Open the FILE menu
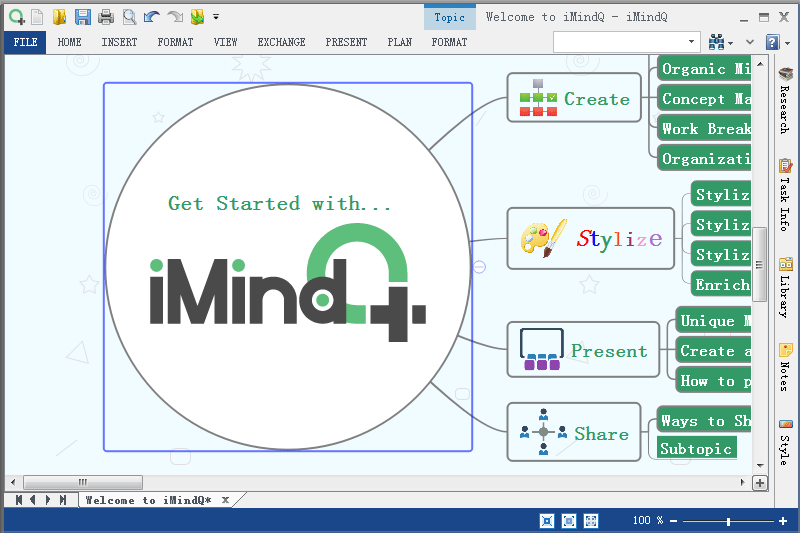Screen dimensions: 800x533 point(26,42)
